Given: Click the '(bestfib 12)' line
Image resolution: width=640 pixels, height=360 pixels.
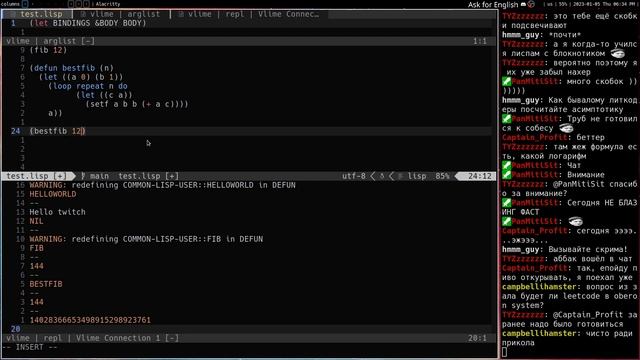Looking at the screenshot, I should click(x=58, y=131).
